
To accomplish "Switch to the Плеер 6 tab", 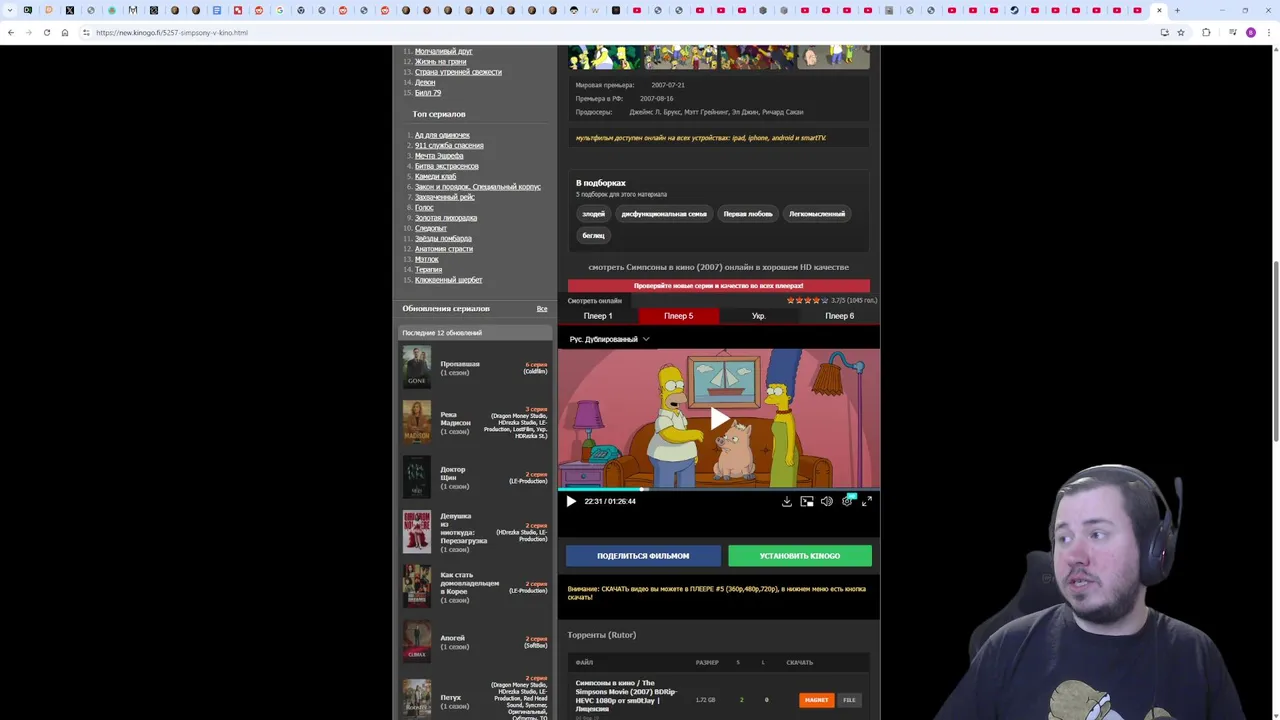I will tap(839, 316).
